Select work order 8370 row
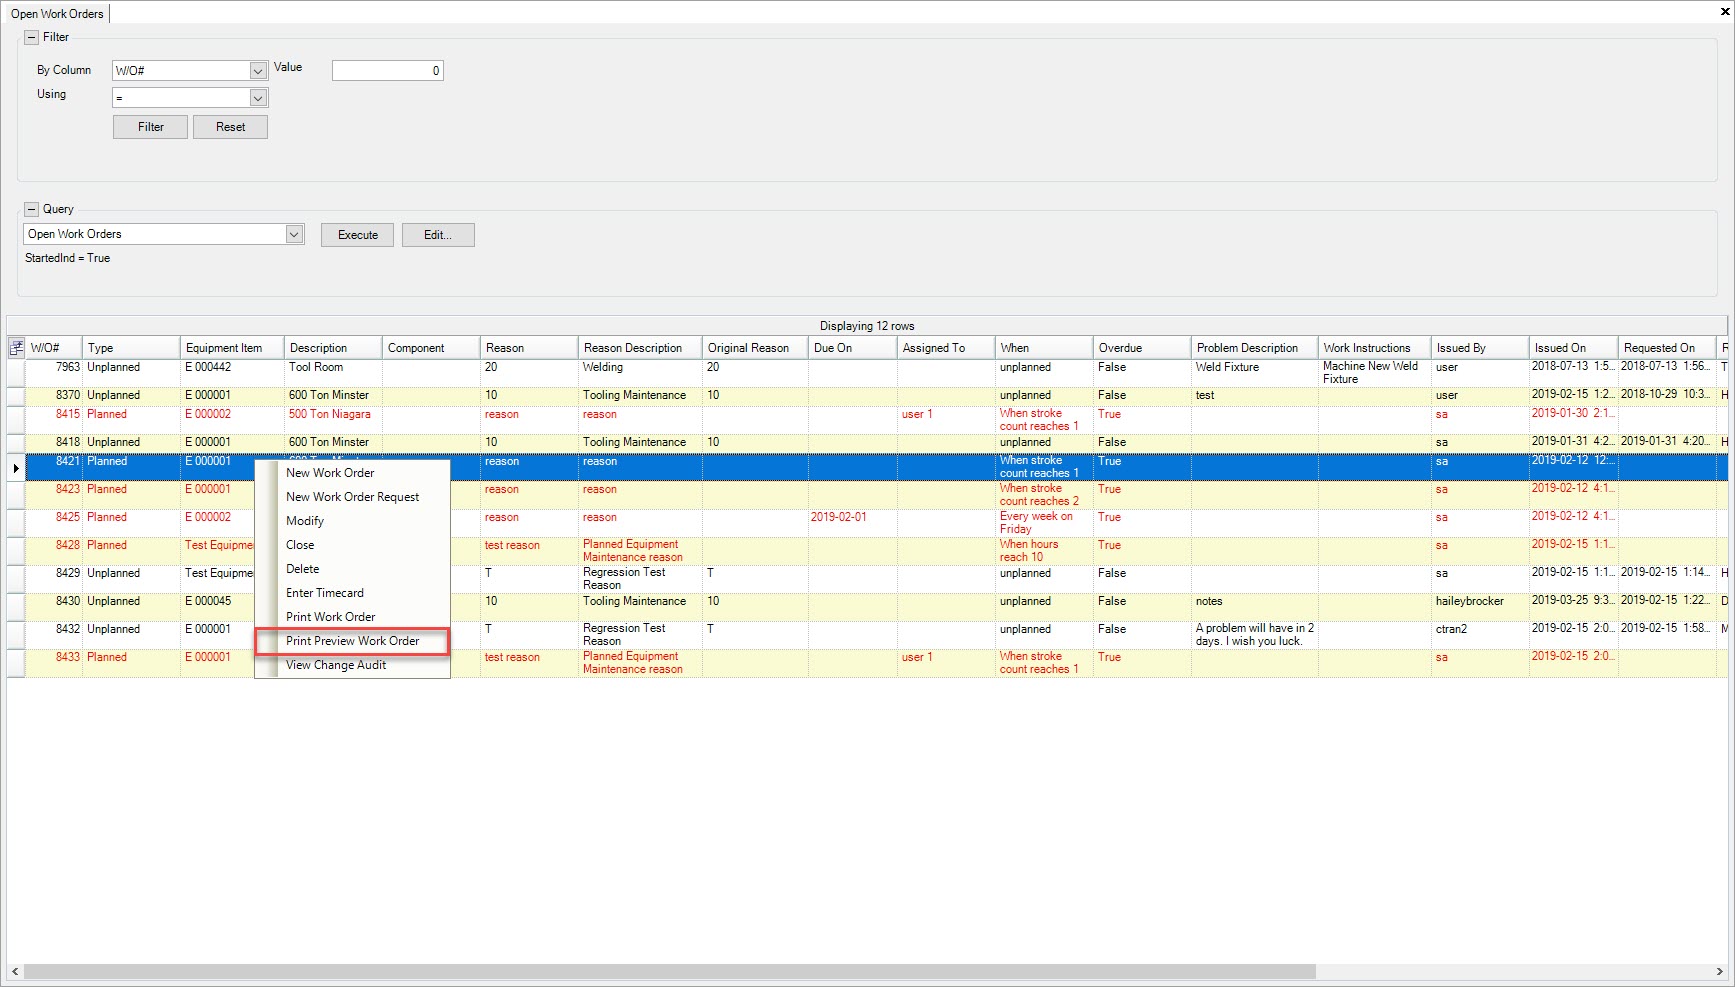This screenshot has width=1735, height=987. [x=868, y=396]
